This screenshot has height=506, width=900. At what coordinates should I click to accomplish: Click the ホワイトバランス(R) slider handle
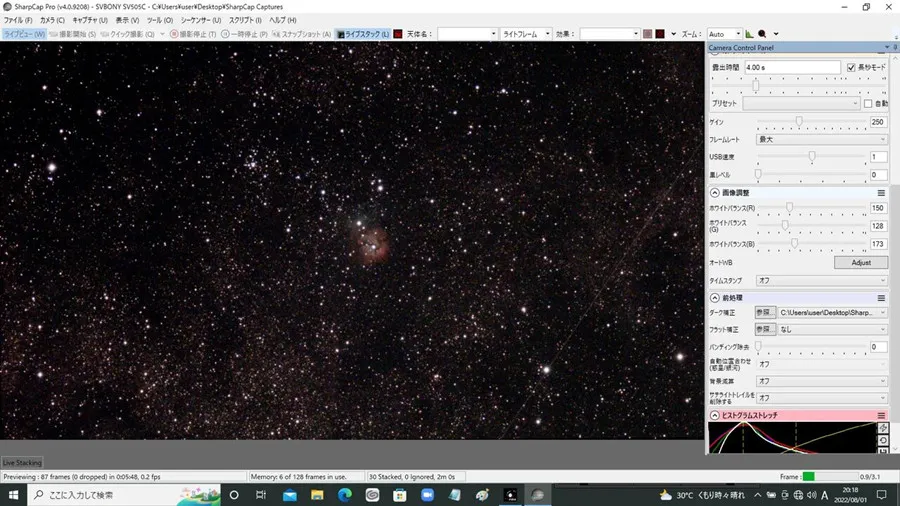[789, 207]
